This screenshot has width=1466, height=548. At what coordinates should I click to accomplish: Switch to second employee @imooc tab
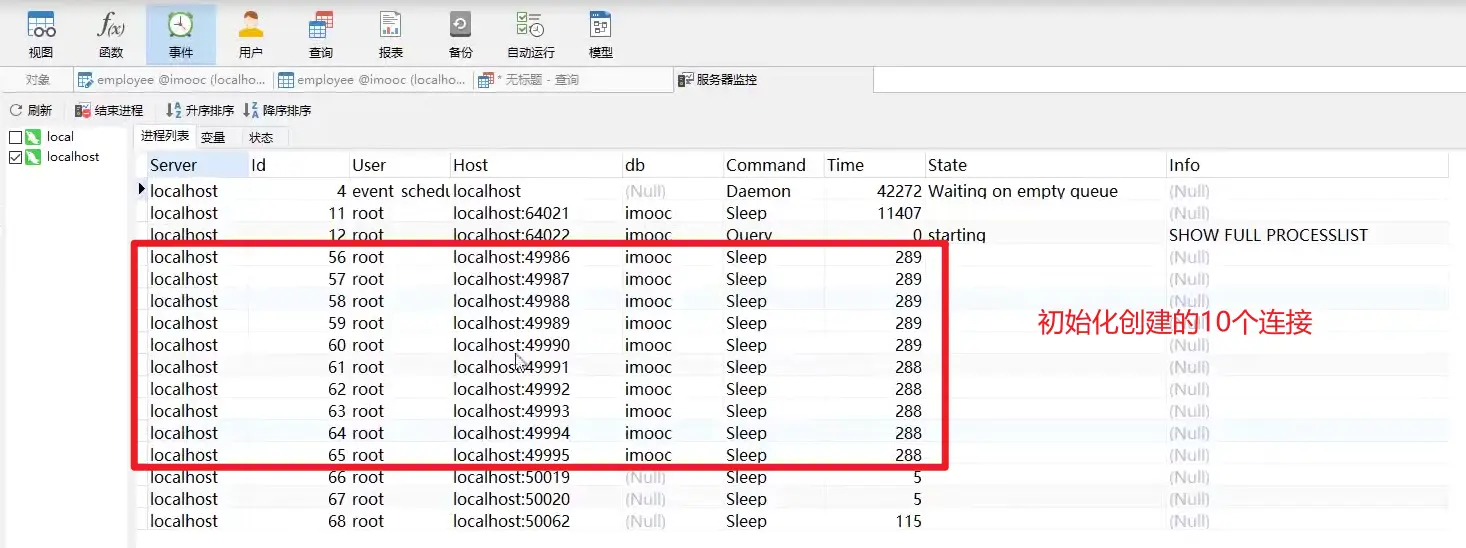373,80
